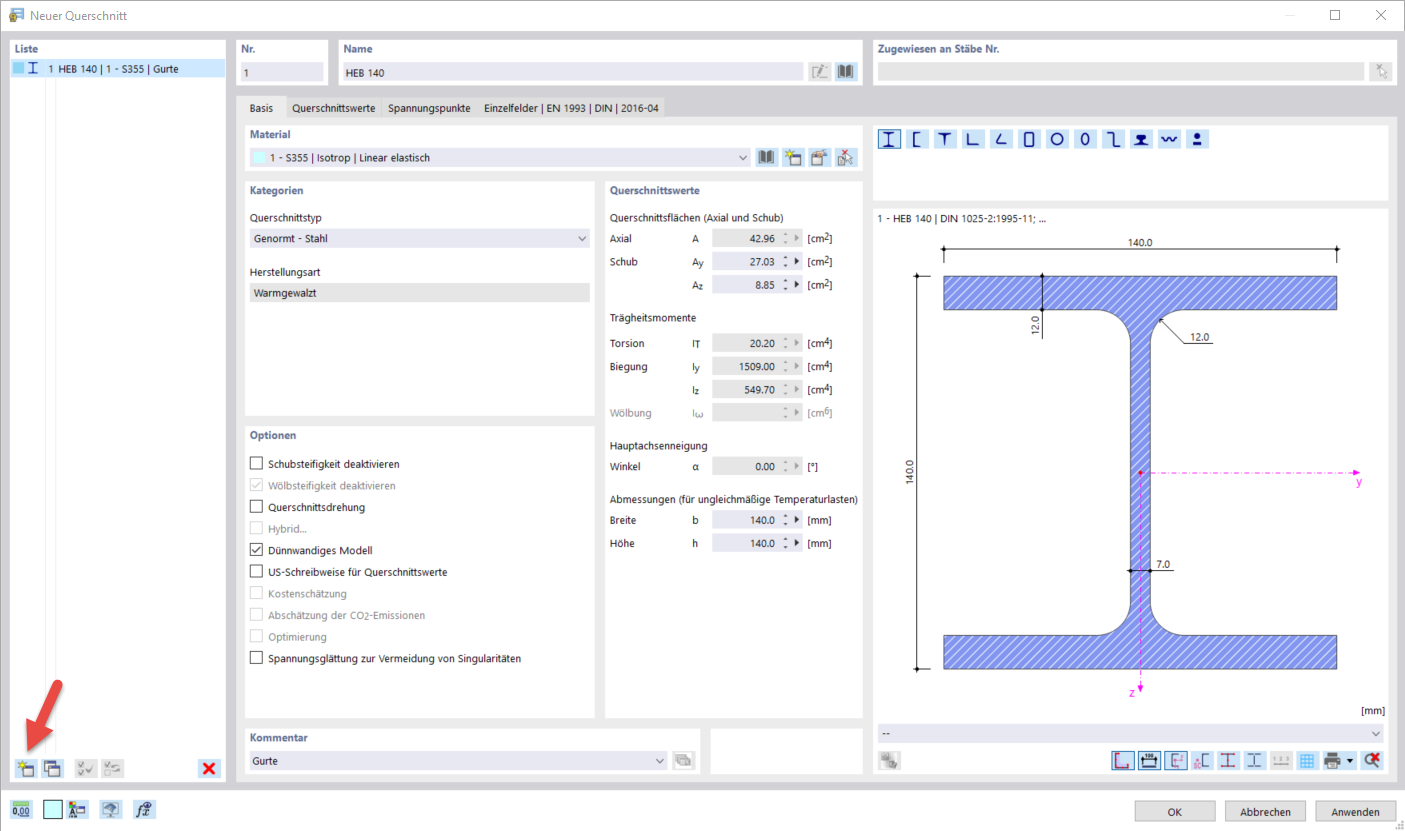Screen dimensions: 1405x831
Task: Click the Herstellungsart field showing Warmgewalzt
Action: [419, 292]
